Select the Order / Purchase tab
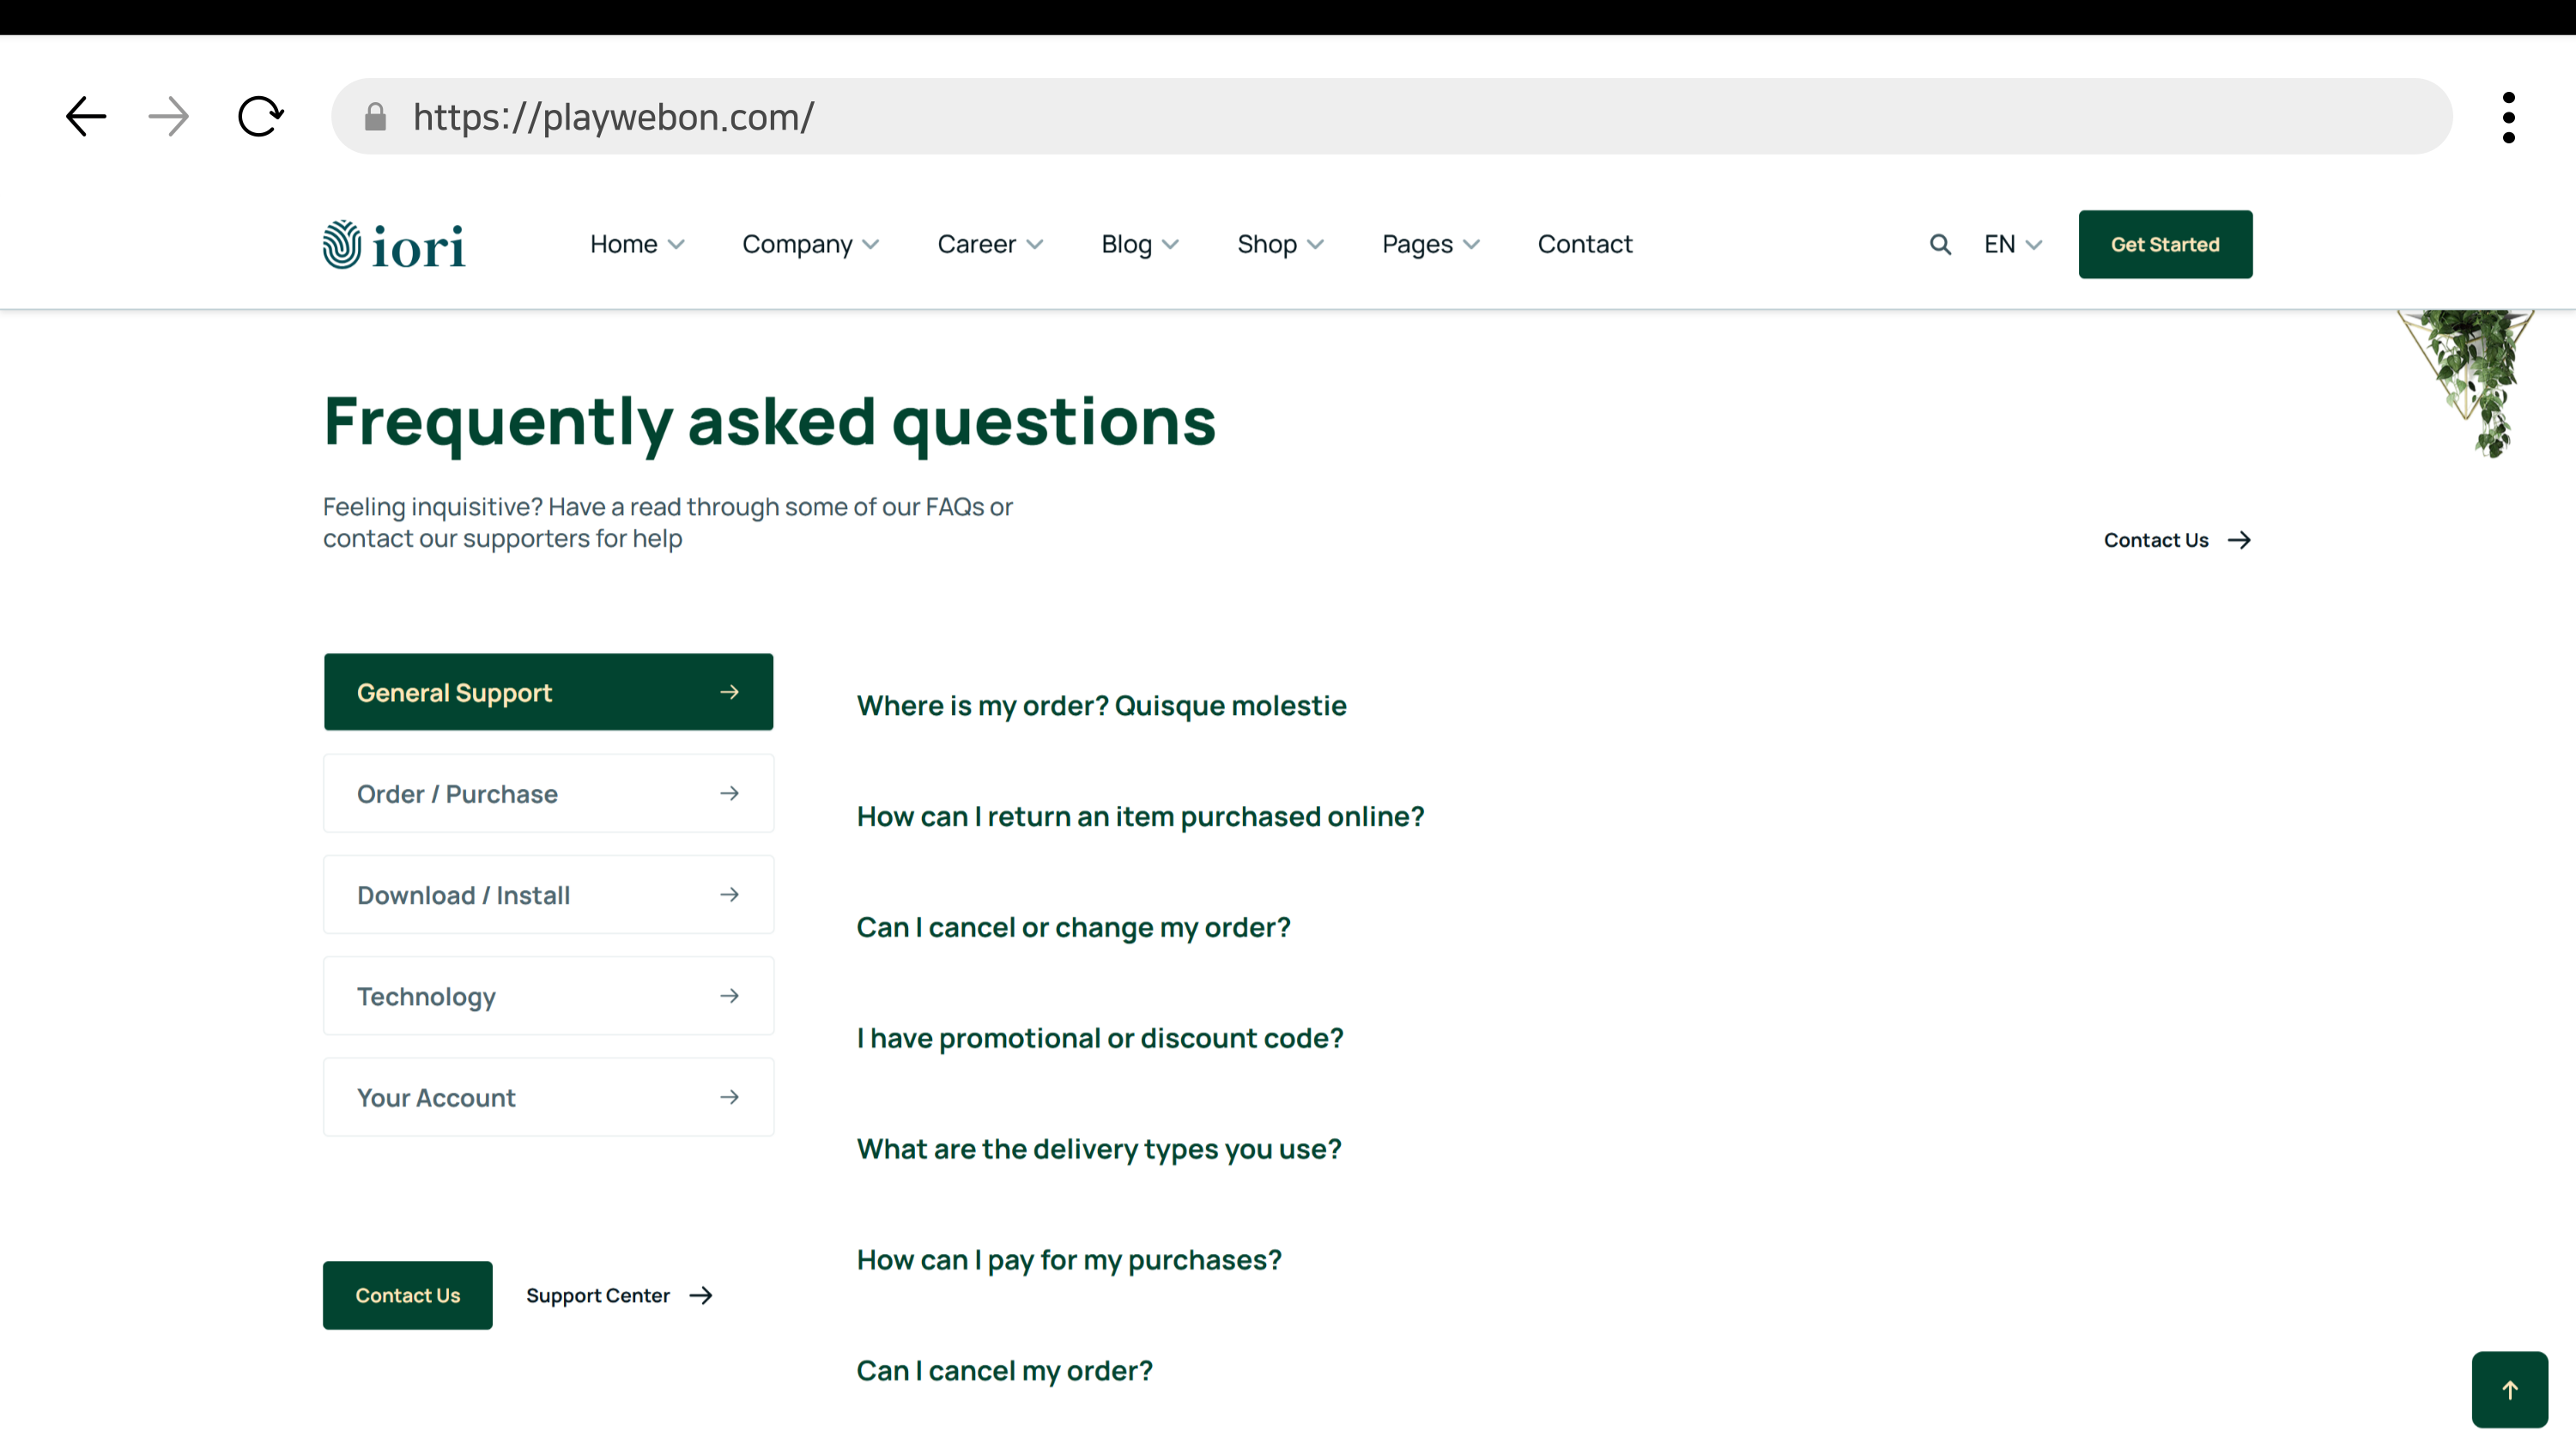This screenshot has width=2576, height=1449. (548, 793)
